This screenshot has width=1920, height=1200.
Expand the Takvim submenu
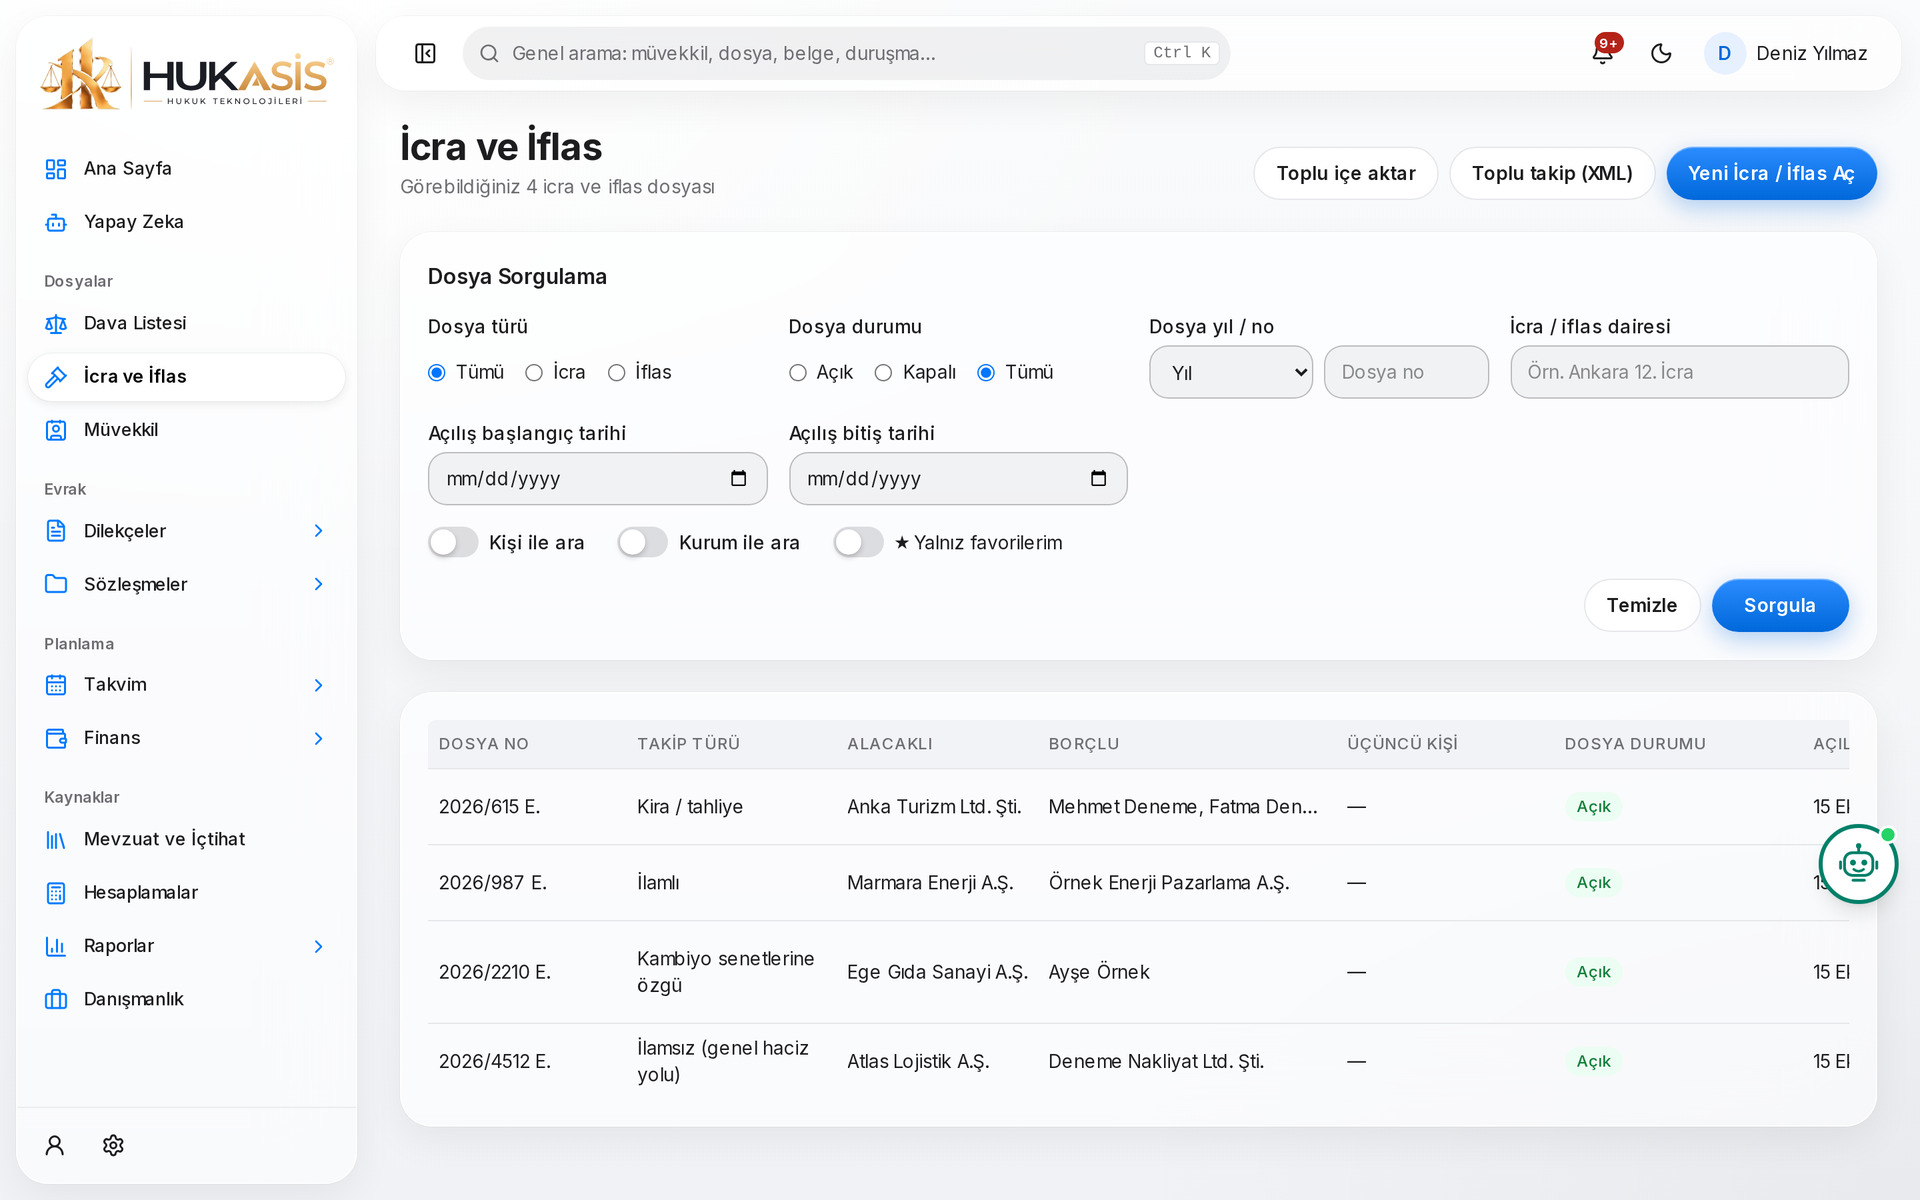pyautogui.click(x=318, y=685)
